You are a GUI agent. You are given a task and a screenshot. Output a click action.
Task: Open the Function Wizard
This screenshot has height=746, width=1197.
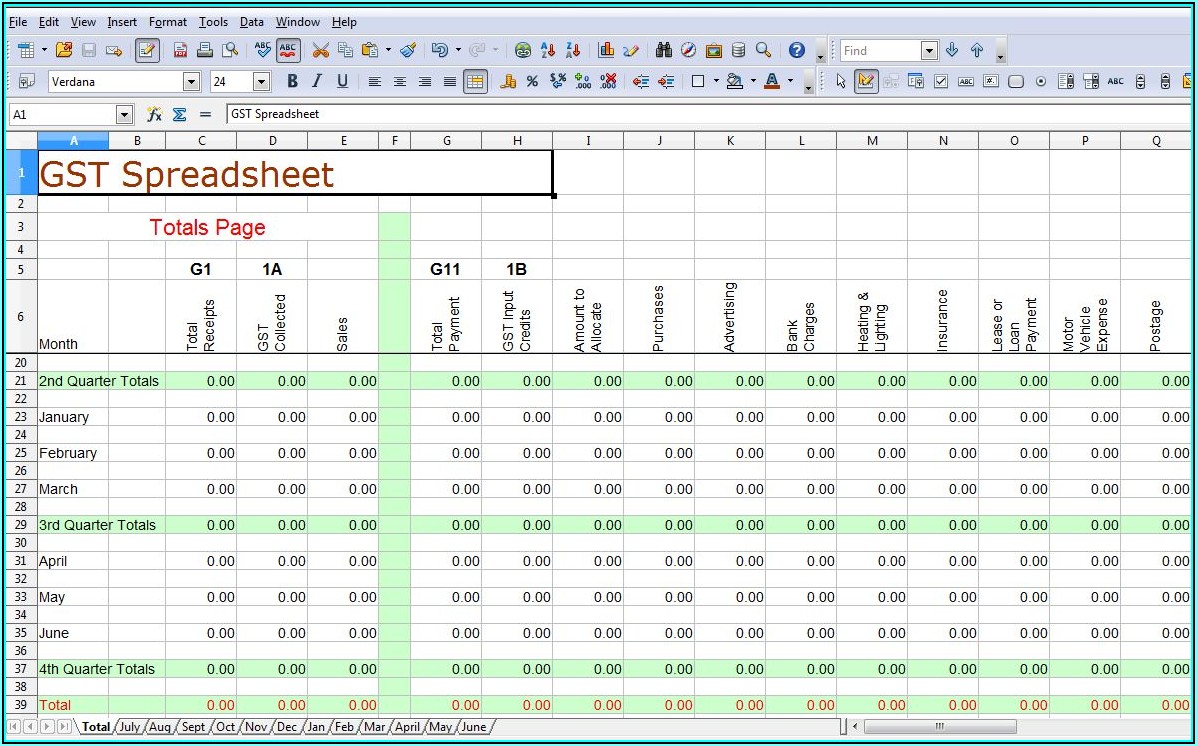coord(154,115)
